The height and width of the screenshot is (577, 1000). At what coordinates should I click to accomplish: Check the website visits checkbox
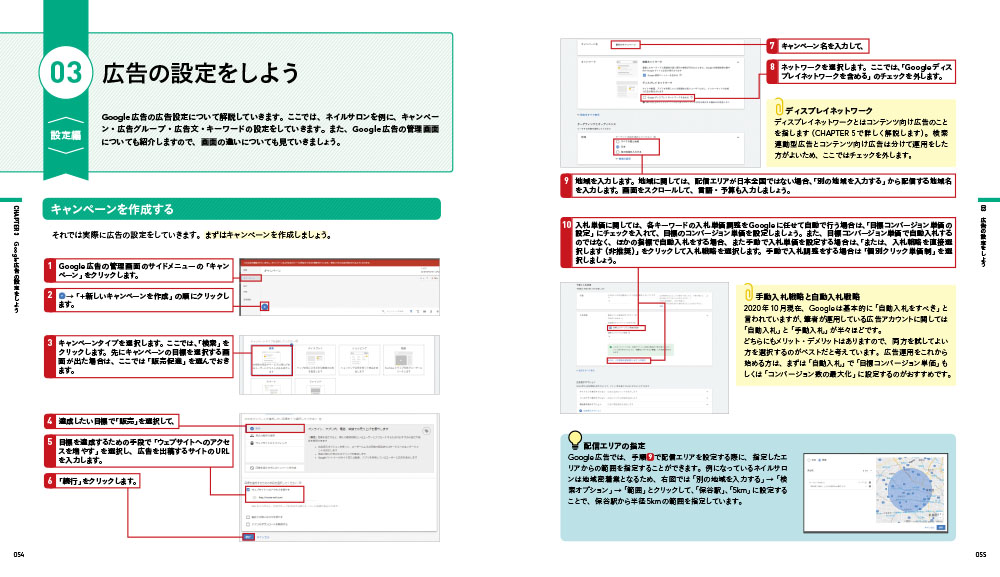coord(249,490)
